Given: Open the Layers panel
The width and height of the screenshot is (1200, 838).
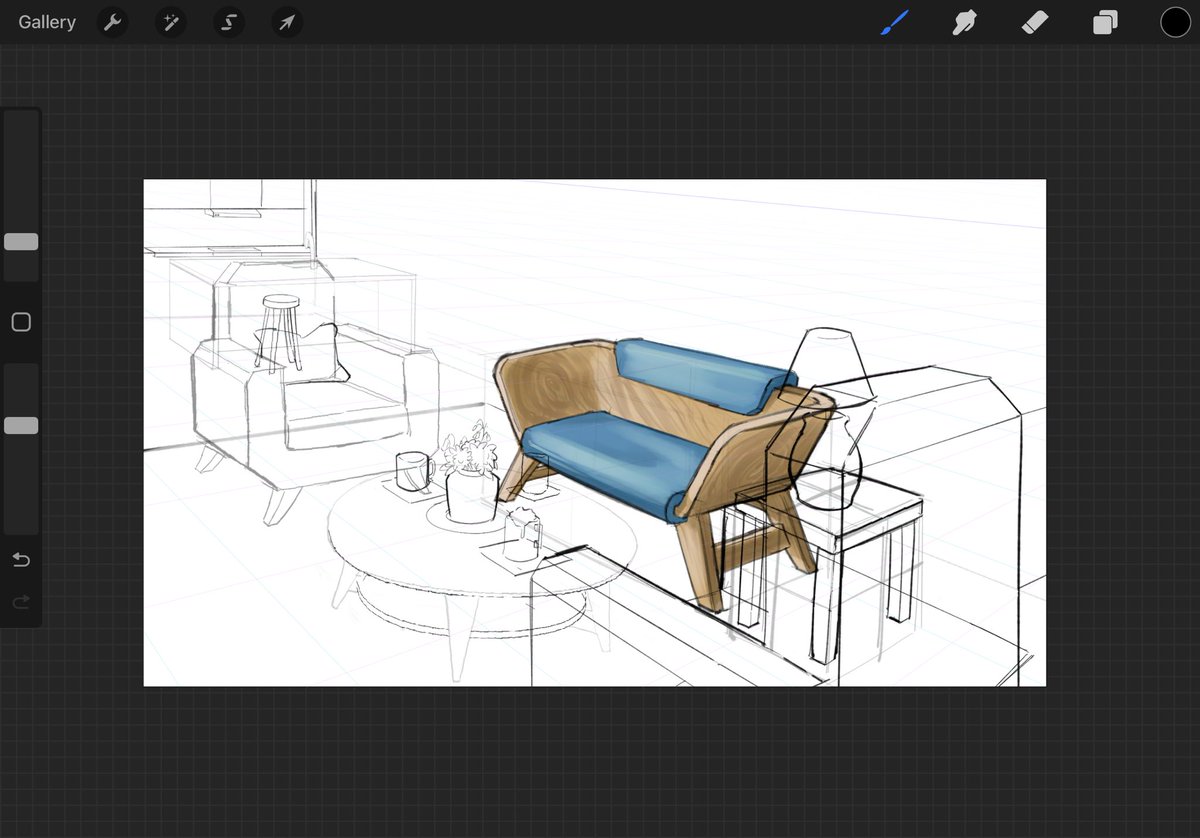Looking at the screenshot, I should point(1105,22).
